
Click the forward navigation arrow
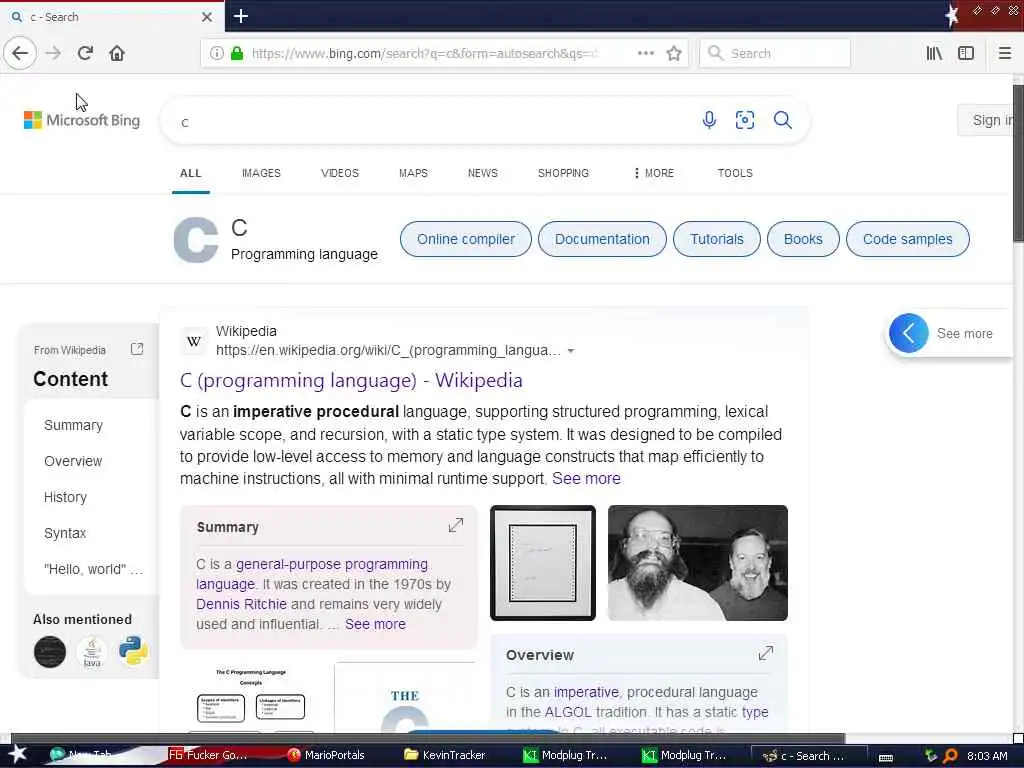pyautogui.click(x=53, y=53)
